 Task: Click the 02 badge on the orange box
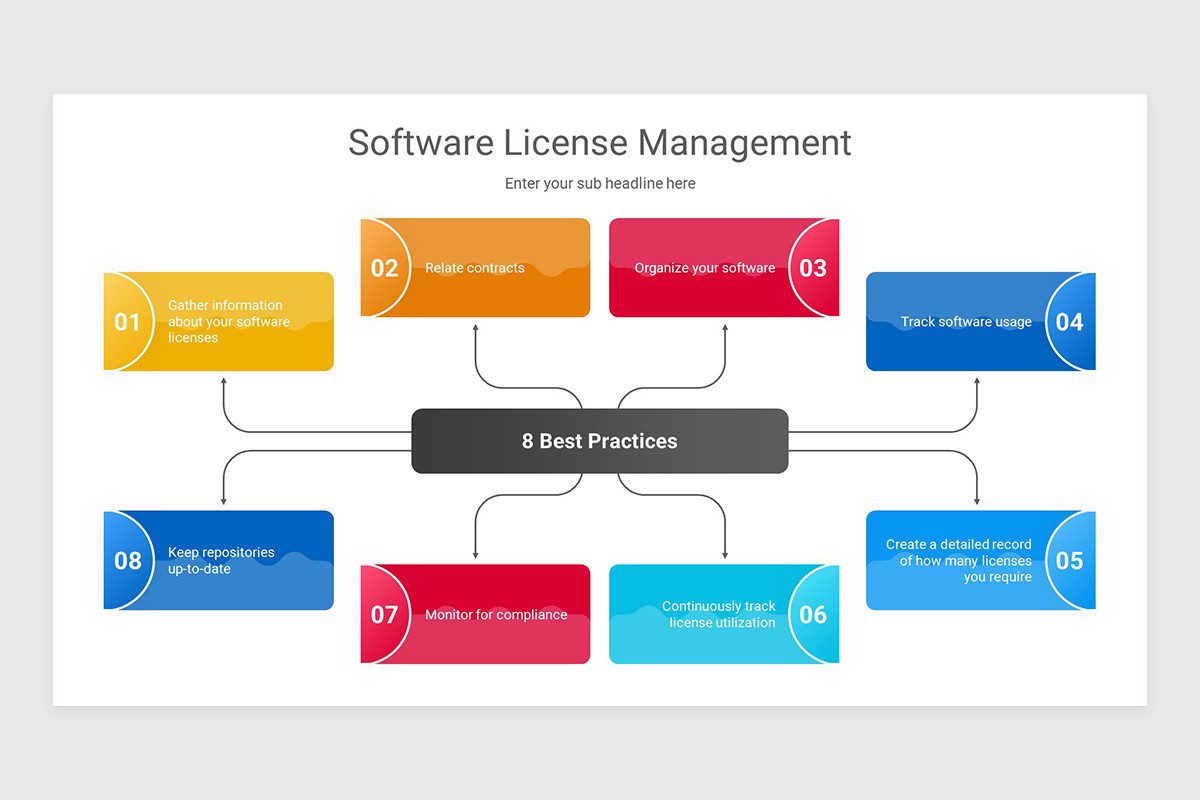[385, 267]
